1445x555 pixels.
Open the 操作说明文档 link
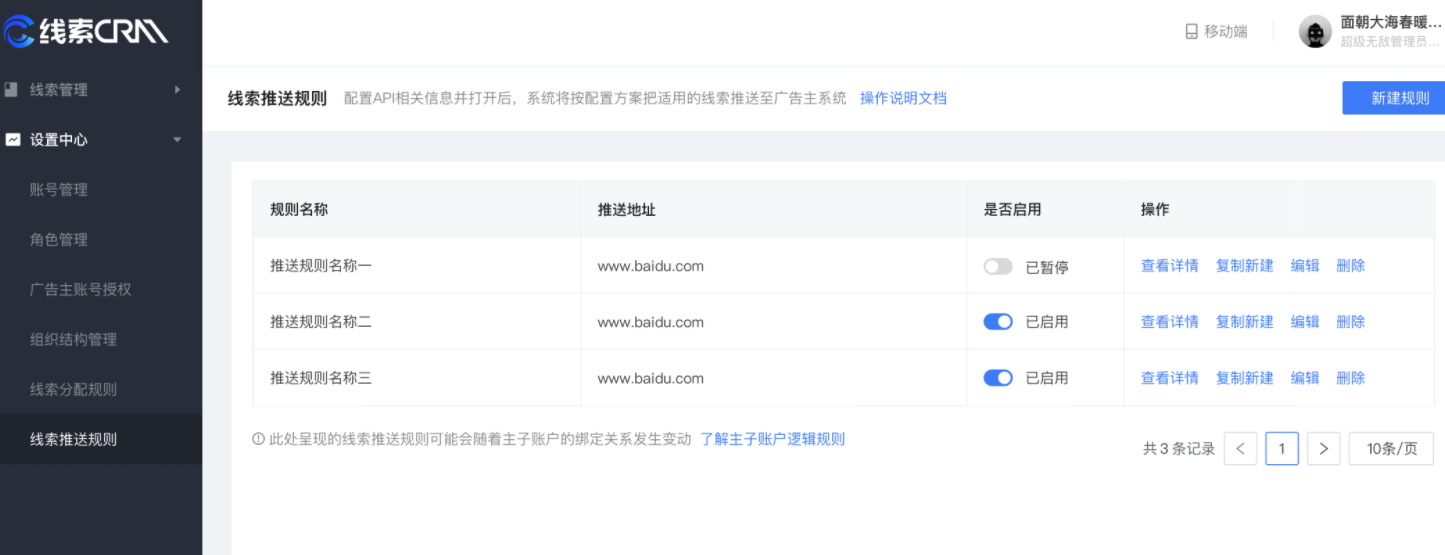pos(903,98)
